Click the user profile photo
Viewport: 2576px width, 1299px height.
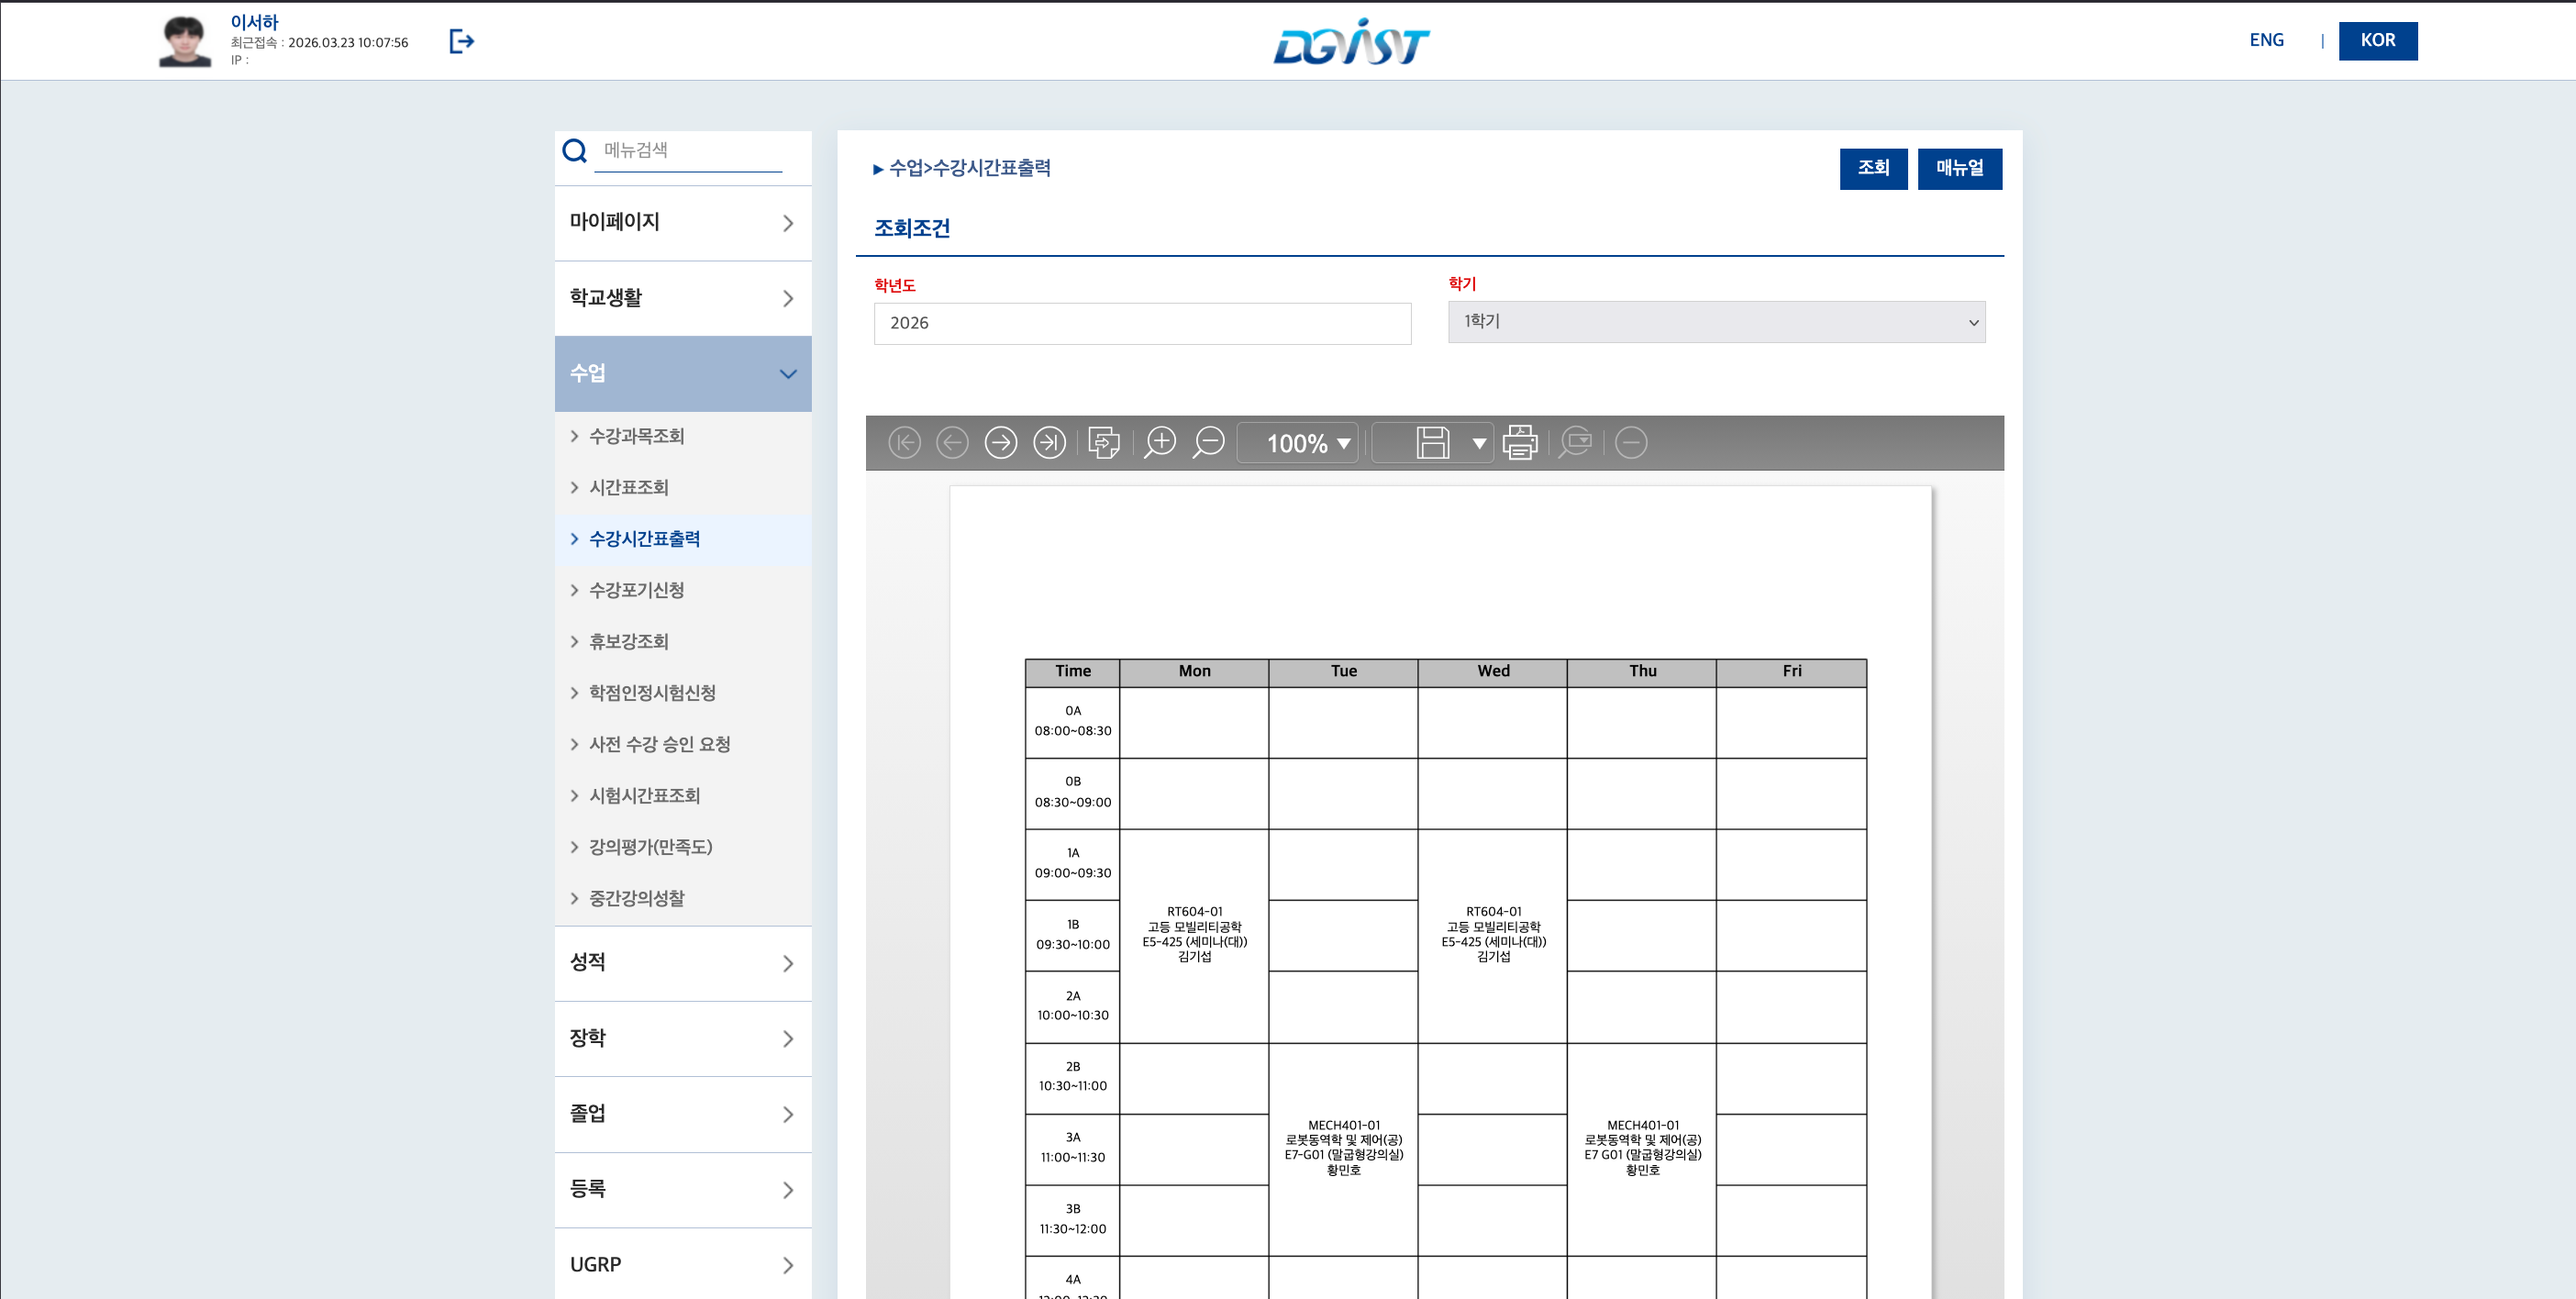click(x=185, y=41)
